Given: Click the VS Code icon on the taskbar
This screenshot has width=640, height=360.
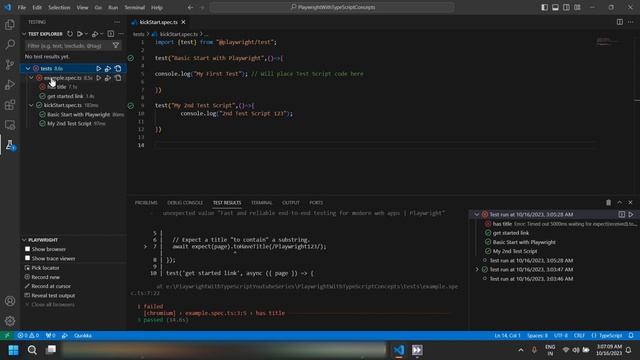Looking at the screenshot, I should [398, 350].
